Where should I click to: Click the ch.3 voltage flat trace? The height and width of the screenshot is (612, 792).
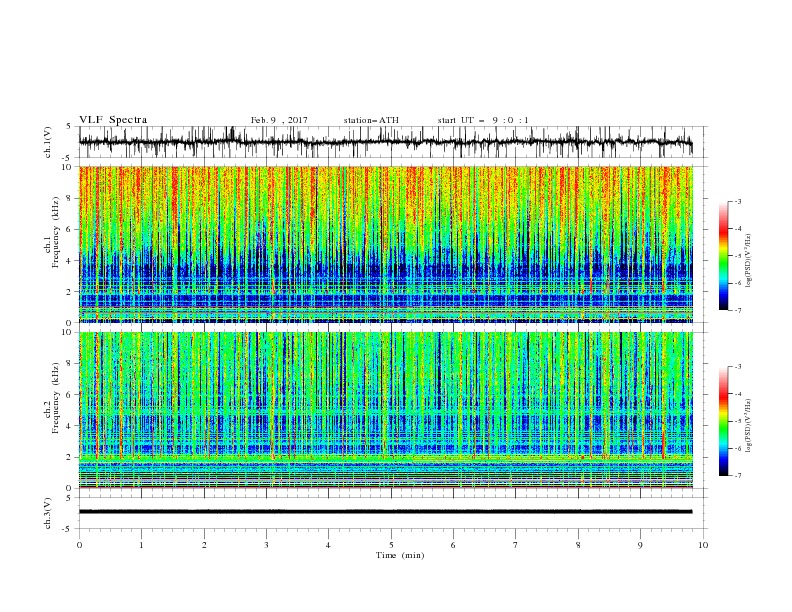point(385,512)
